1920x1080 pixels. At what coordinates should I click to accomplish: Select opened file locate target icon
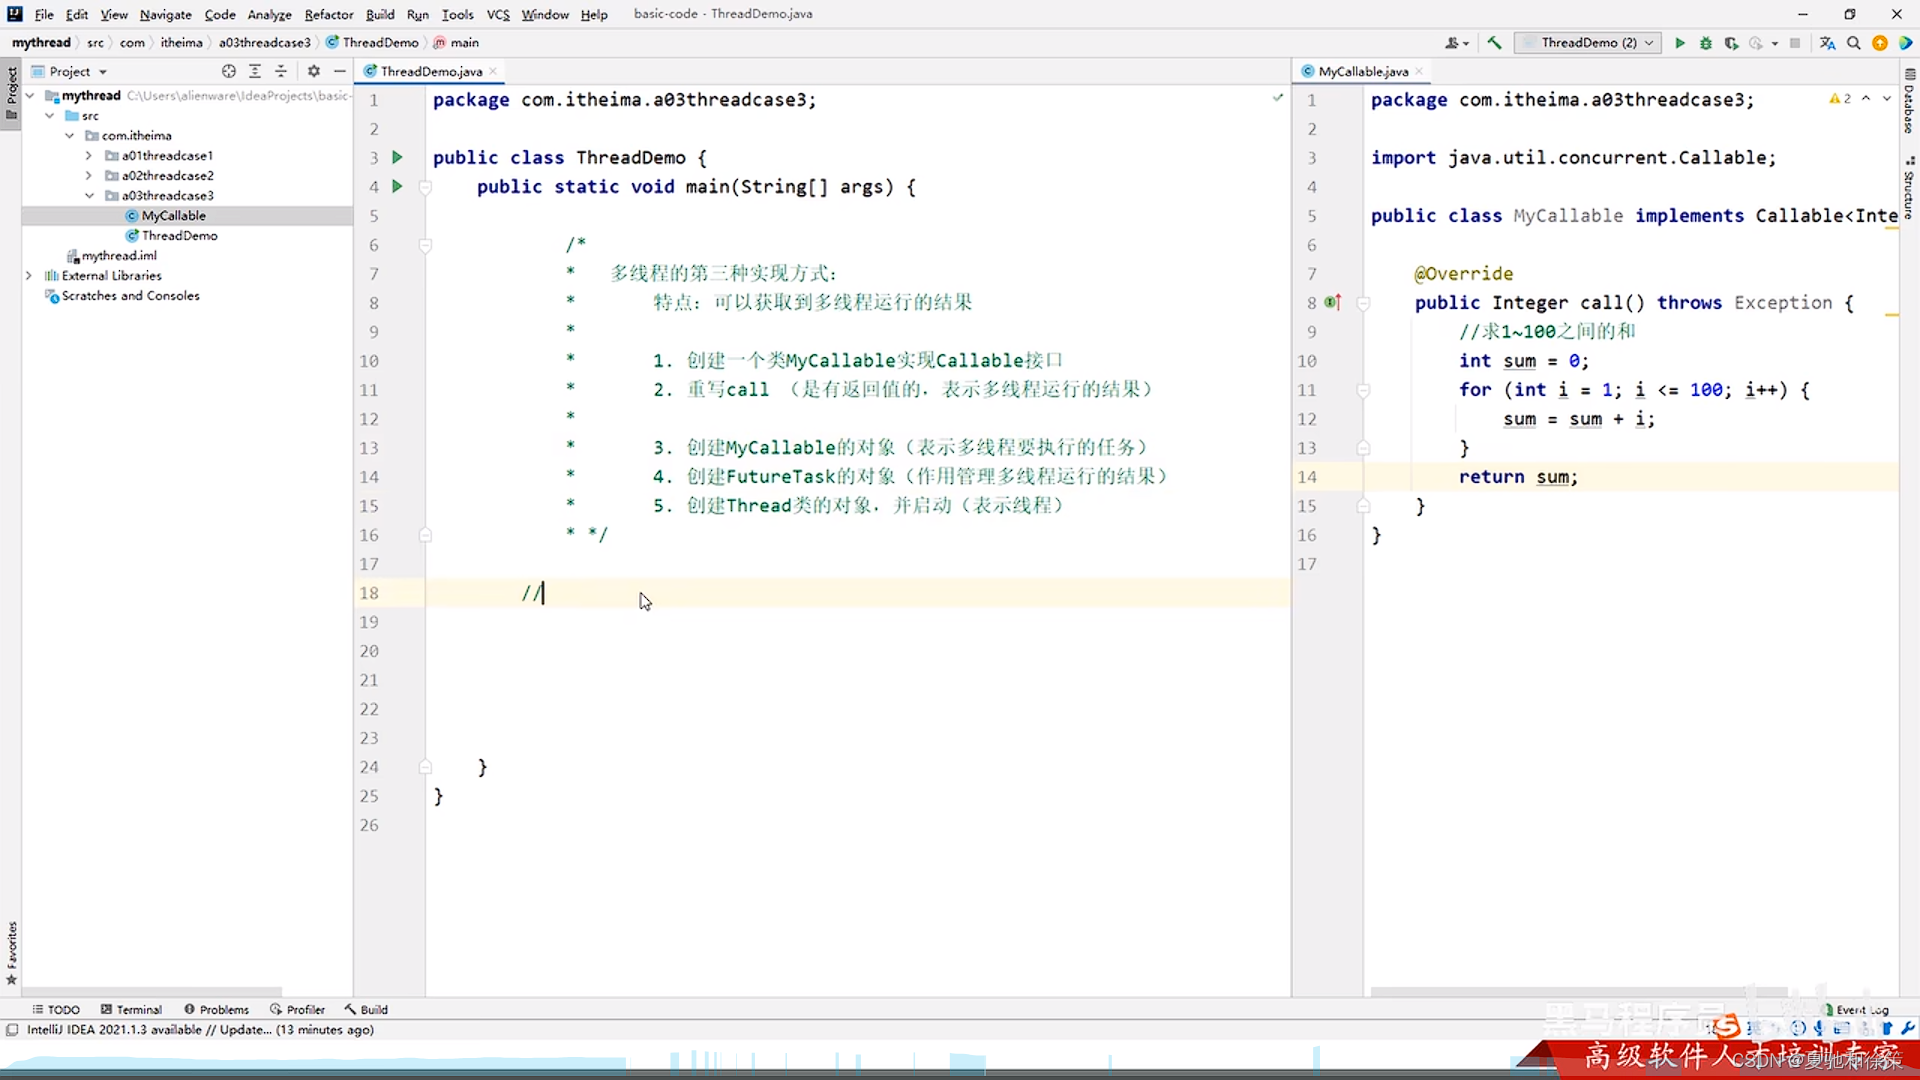(229, 71)
